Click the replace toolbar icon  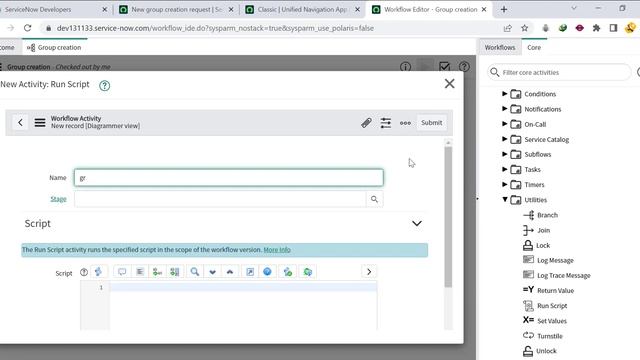pyautogui.click(x=157, y=272)
